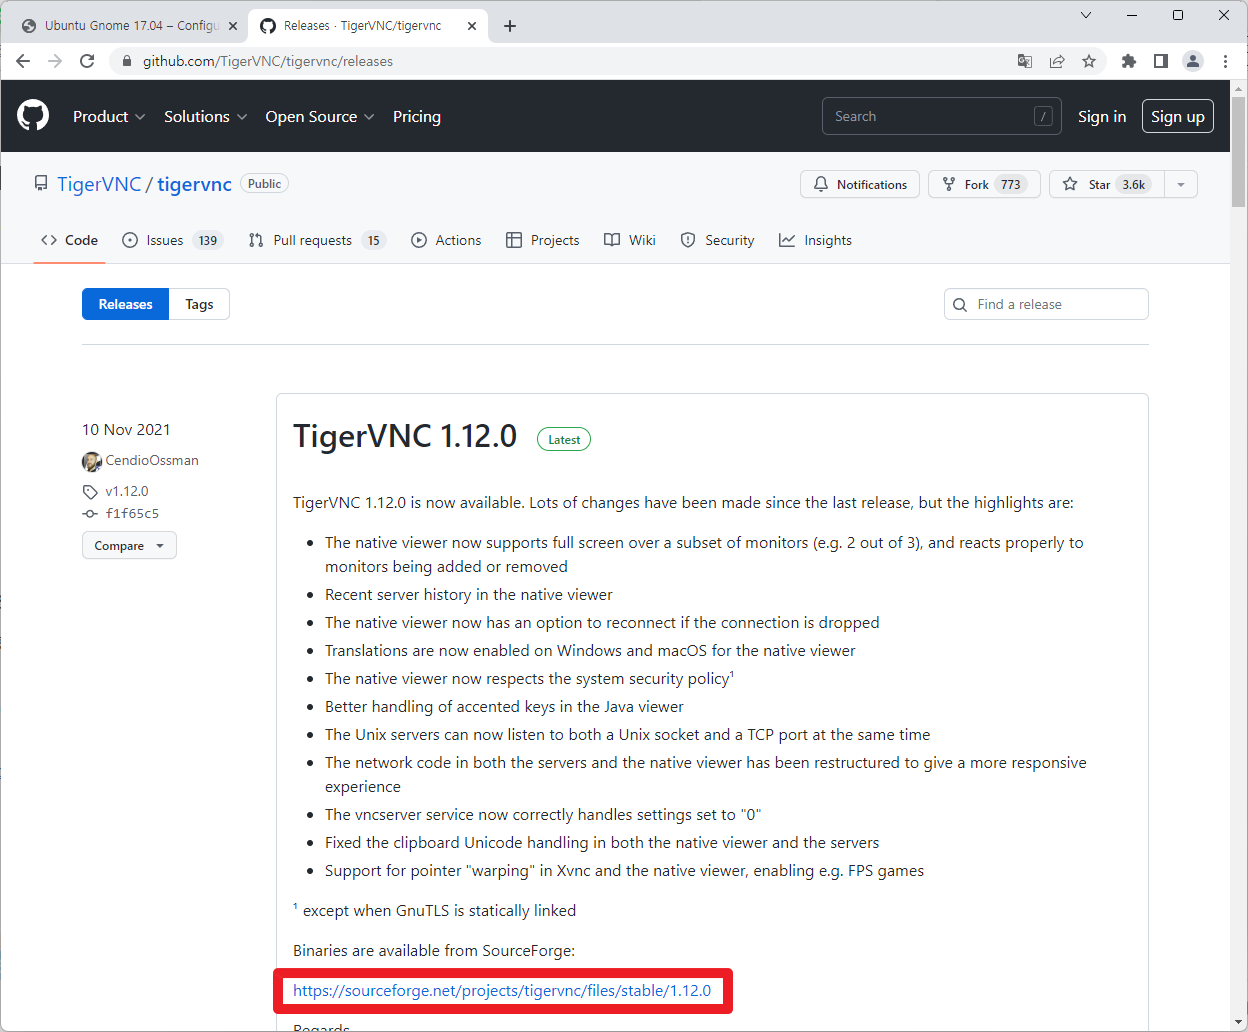The image size is (1248, 1032).
Task: Open the Insights tab
Action: 815,240
